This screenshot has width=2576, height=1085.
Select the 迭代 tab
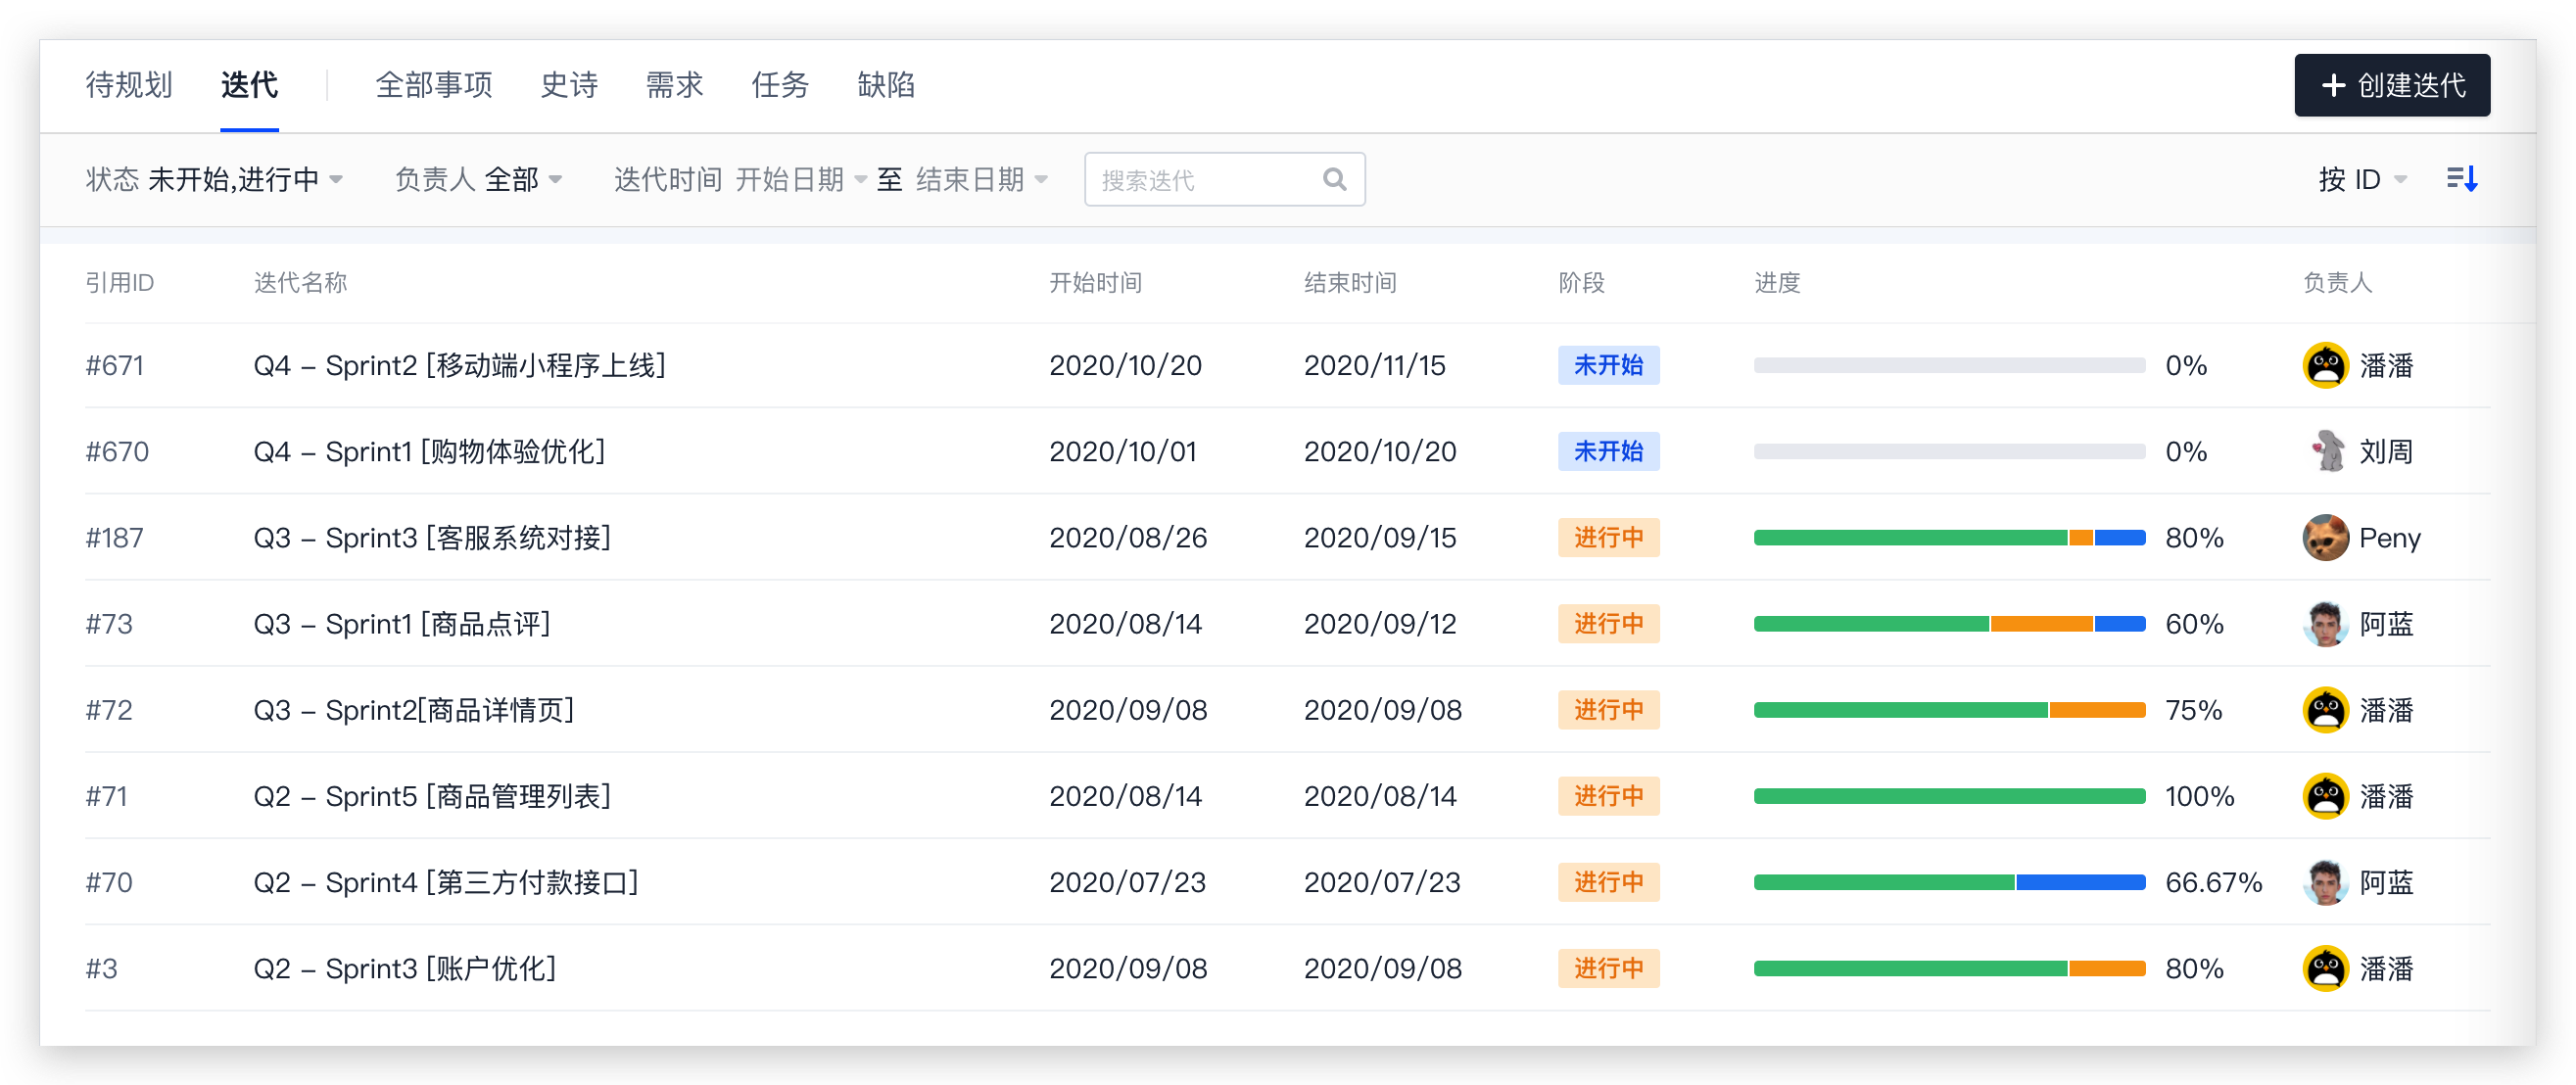(249, 85)
